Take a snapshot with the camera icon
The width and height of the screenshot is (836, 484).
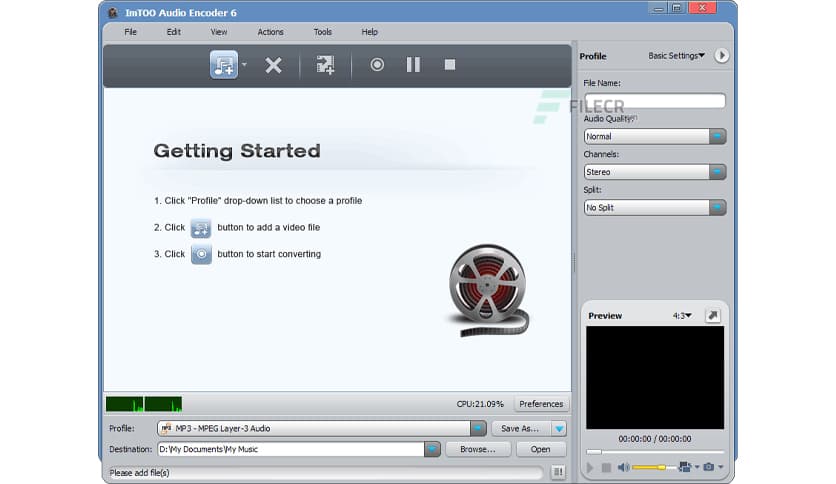coord(709,467)
